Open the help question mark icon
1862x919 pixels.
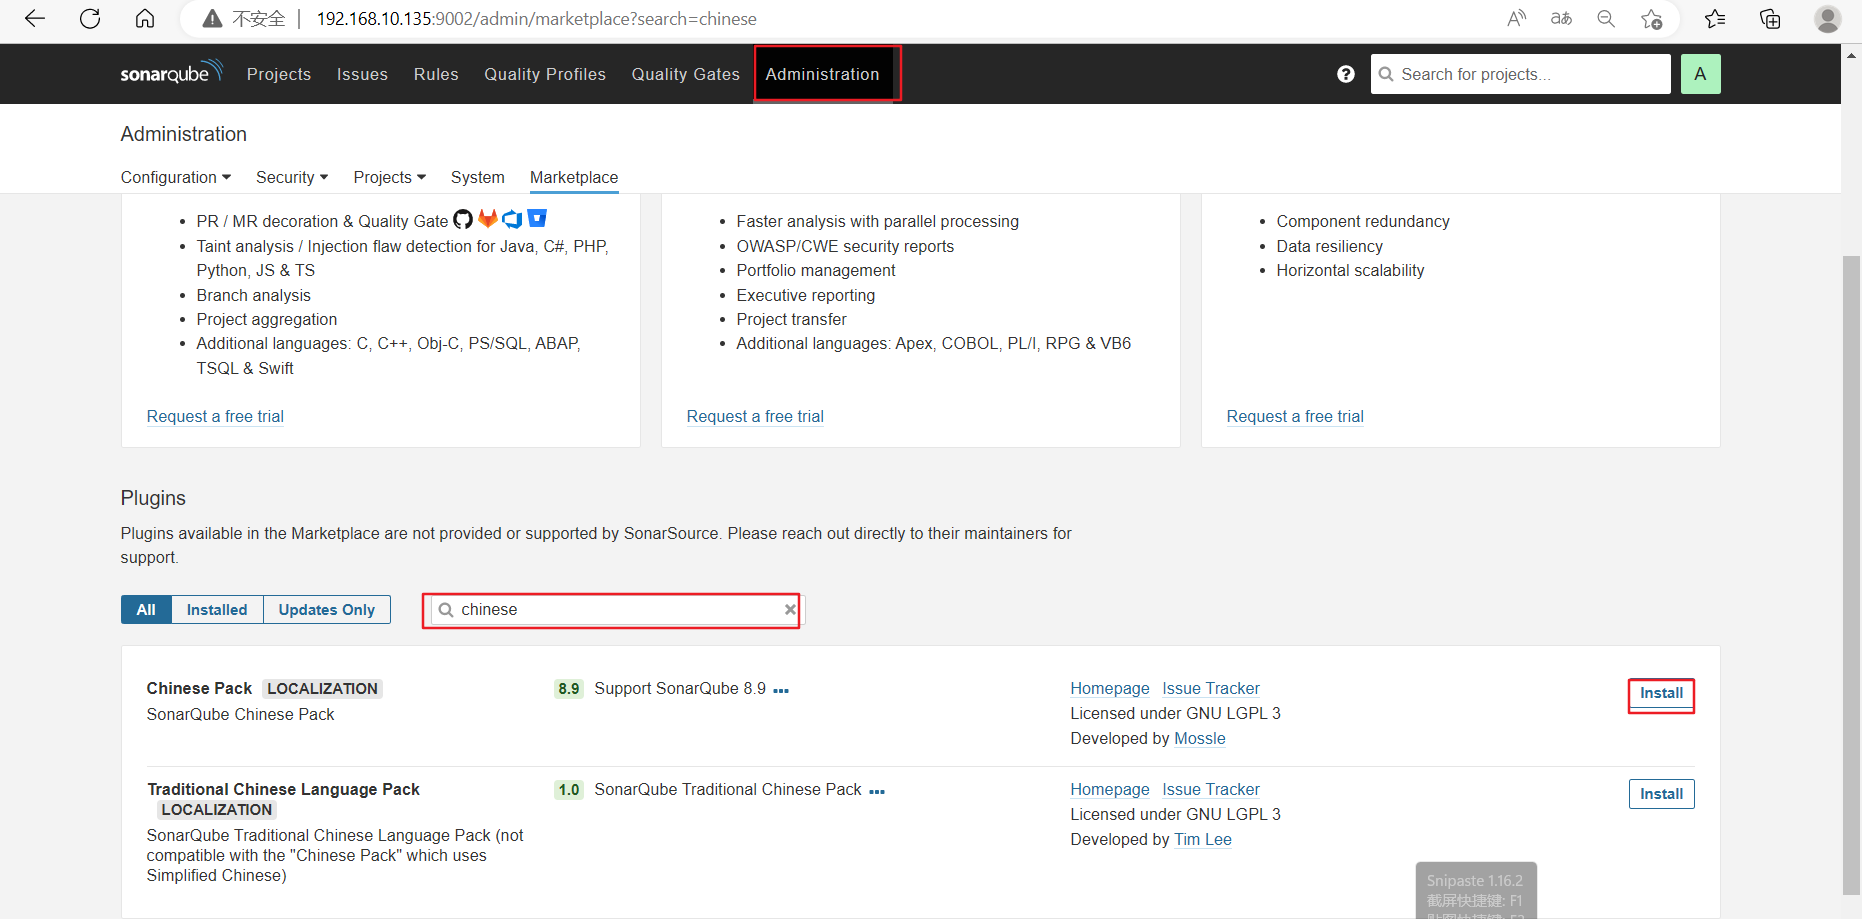(1346, 74)
